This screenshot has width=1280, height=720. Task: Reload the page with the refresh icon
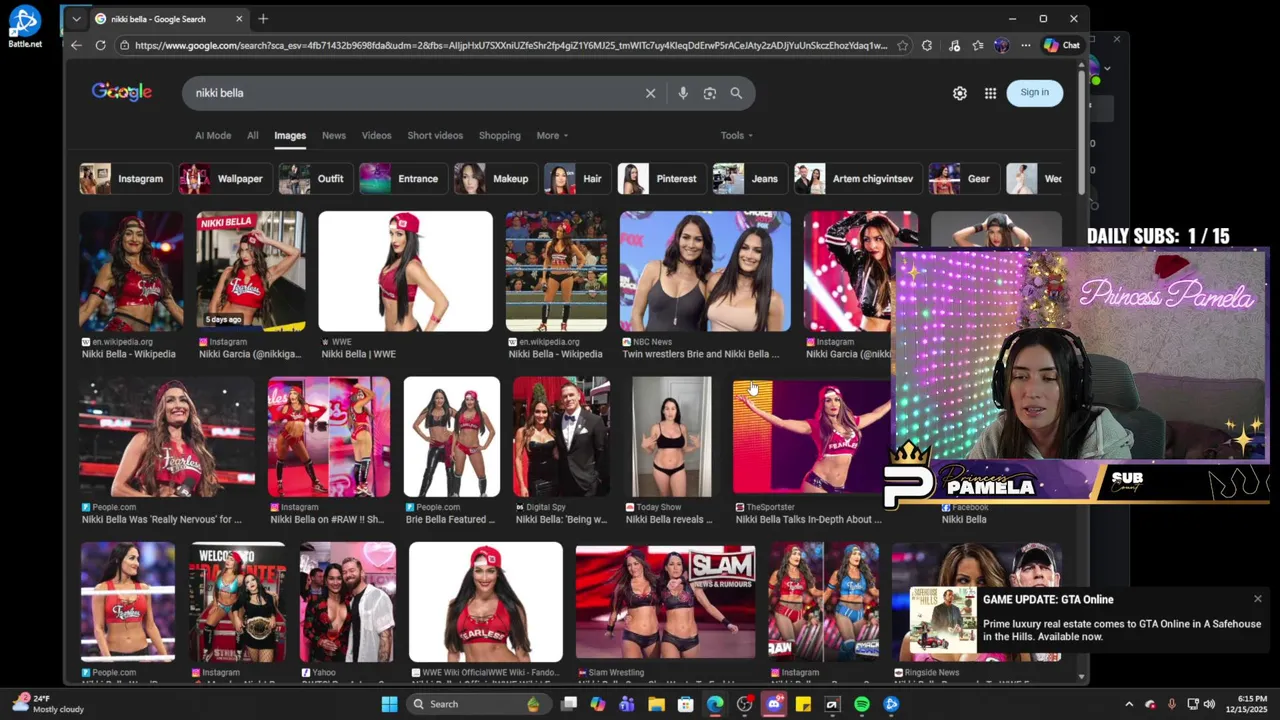click(100, 45)
